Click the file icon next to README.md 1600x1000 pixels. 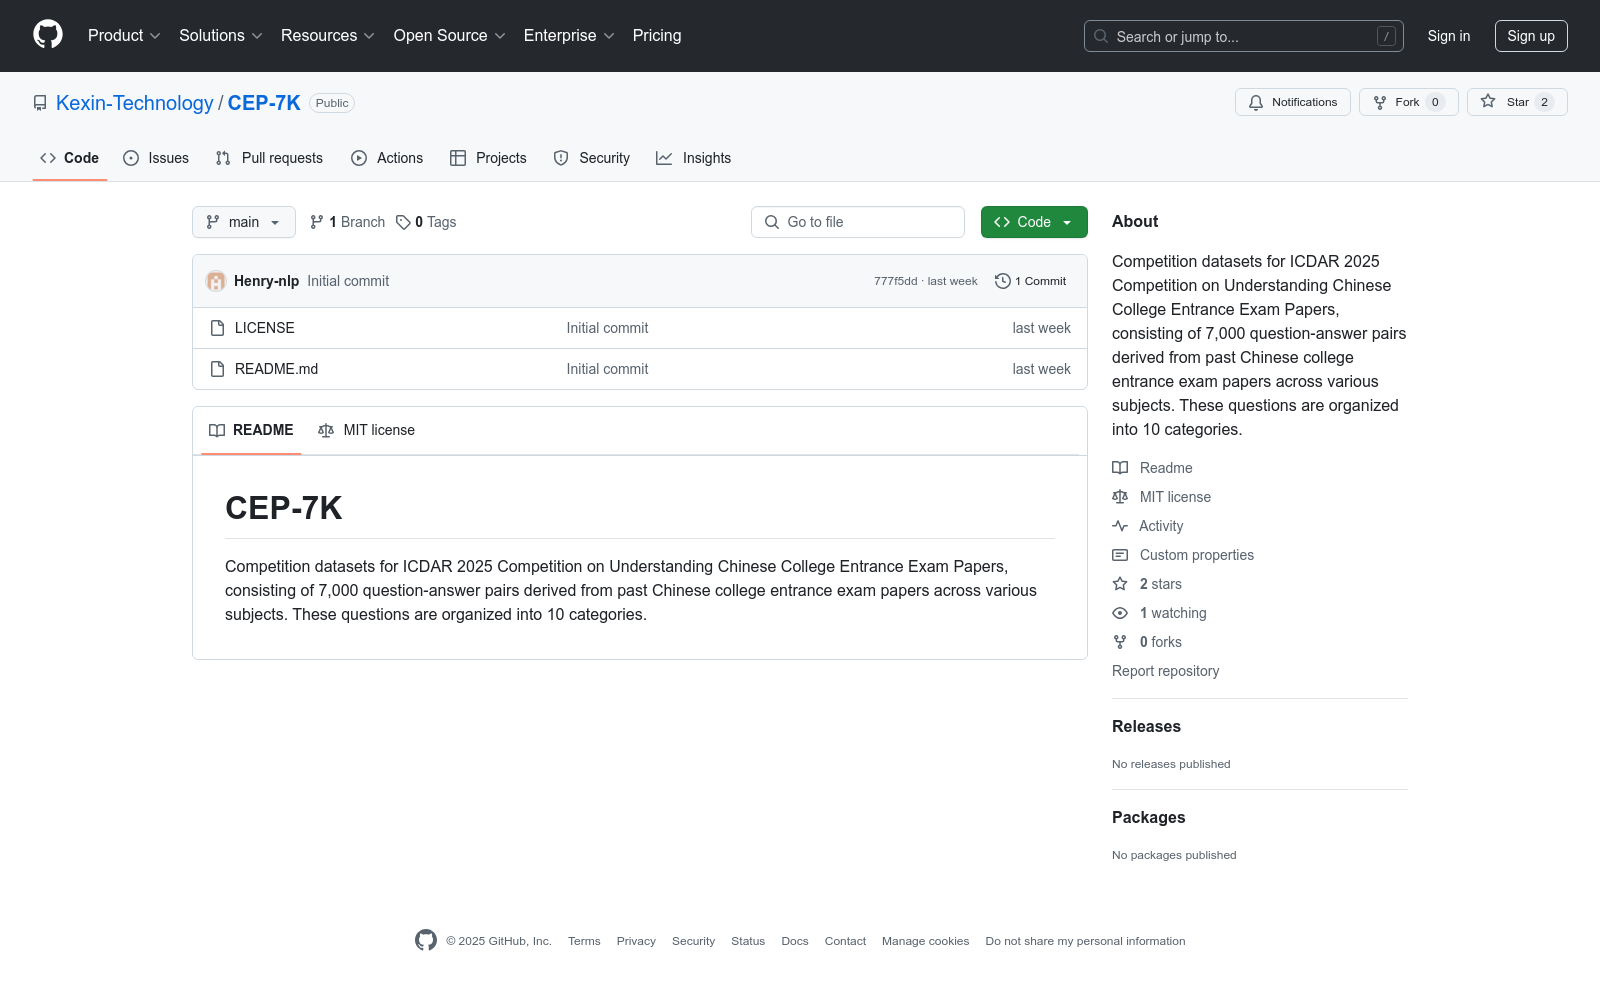217,369
